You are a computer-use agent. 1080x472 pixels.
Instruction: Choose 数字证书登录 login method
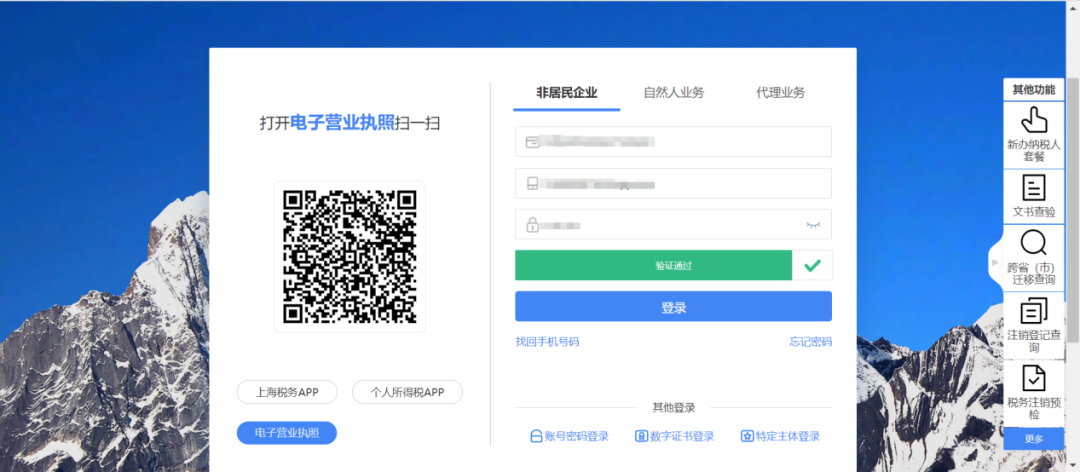tap(674, 436)
